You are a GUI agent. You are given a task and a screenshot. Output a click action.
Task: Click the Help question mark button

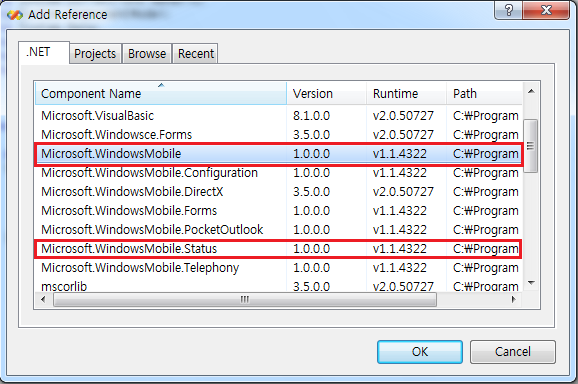(508, 10)
